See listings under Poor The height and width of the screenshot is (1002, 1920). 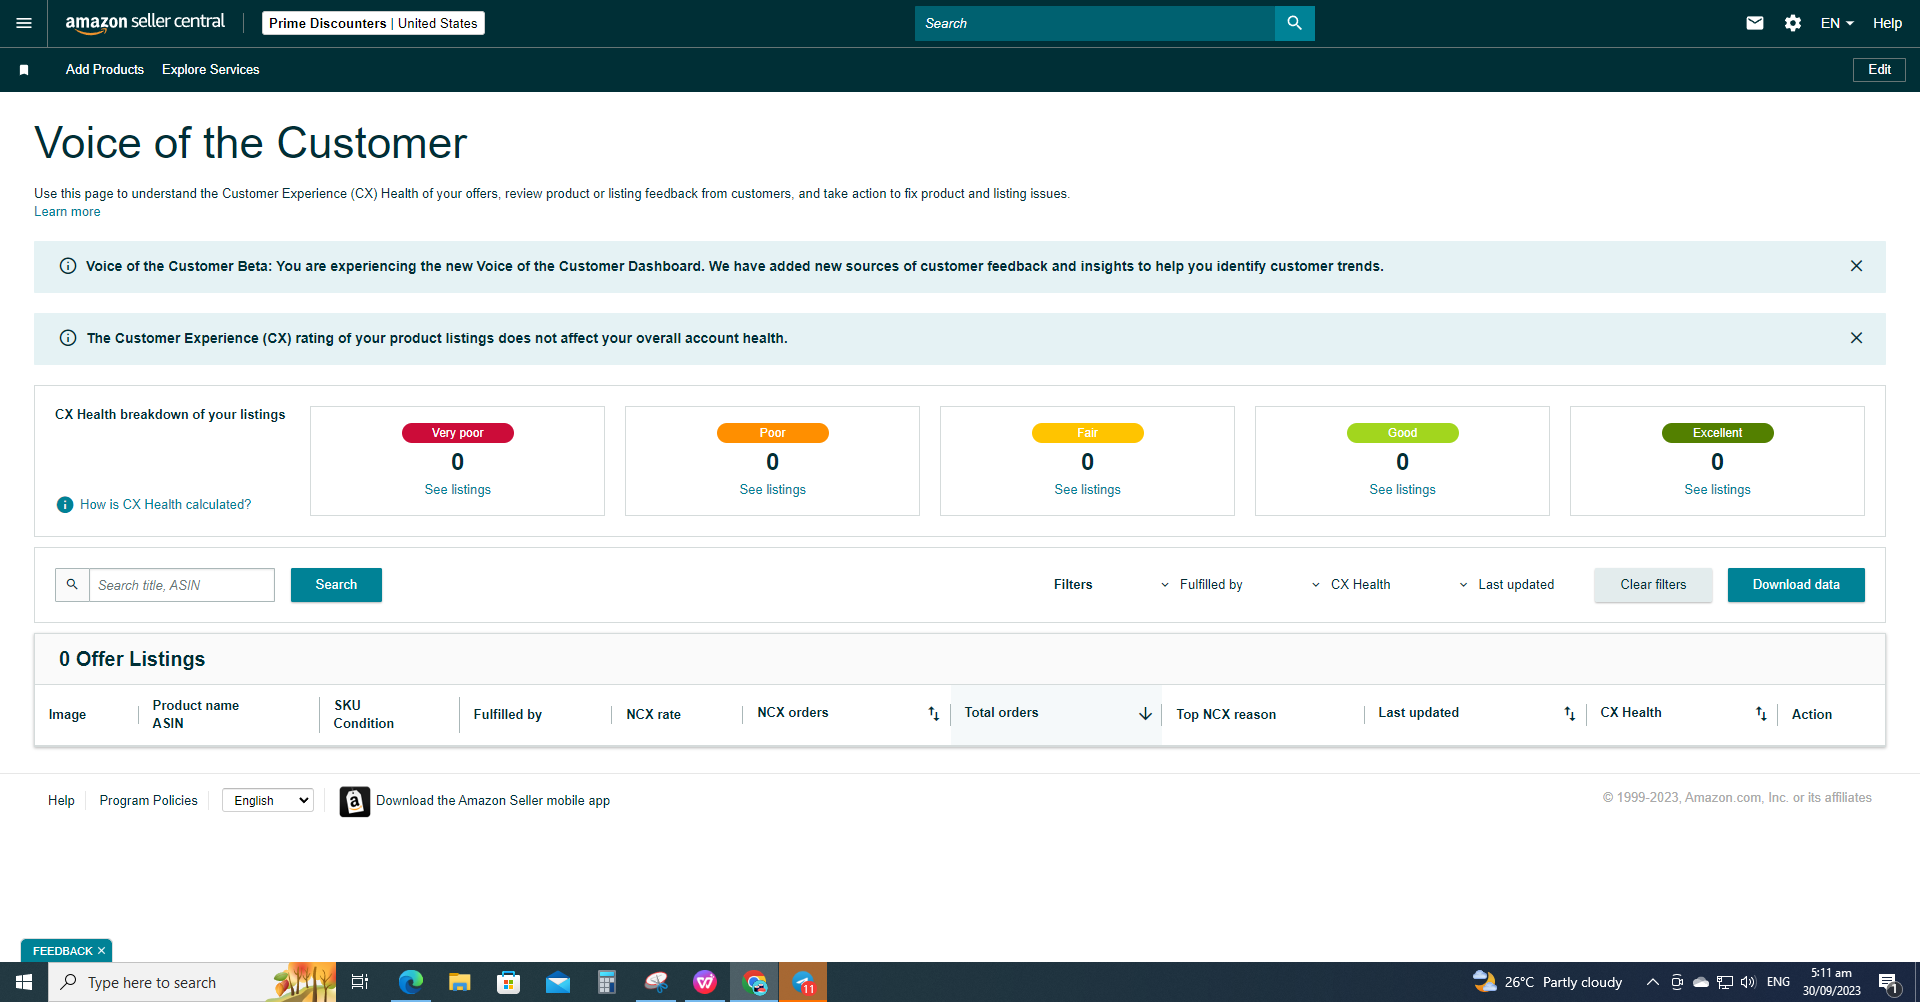[772, 490]
